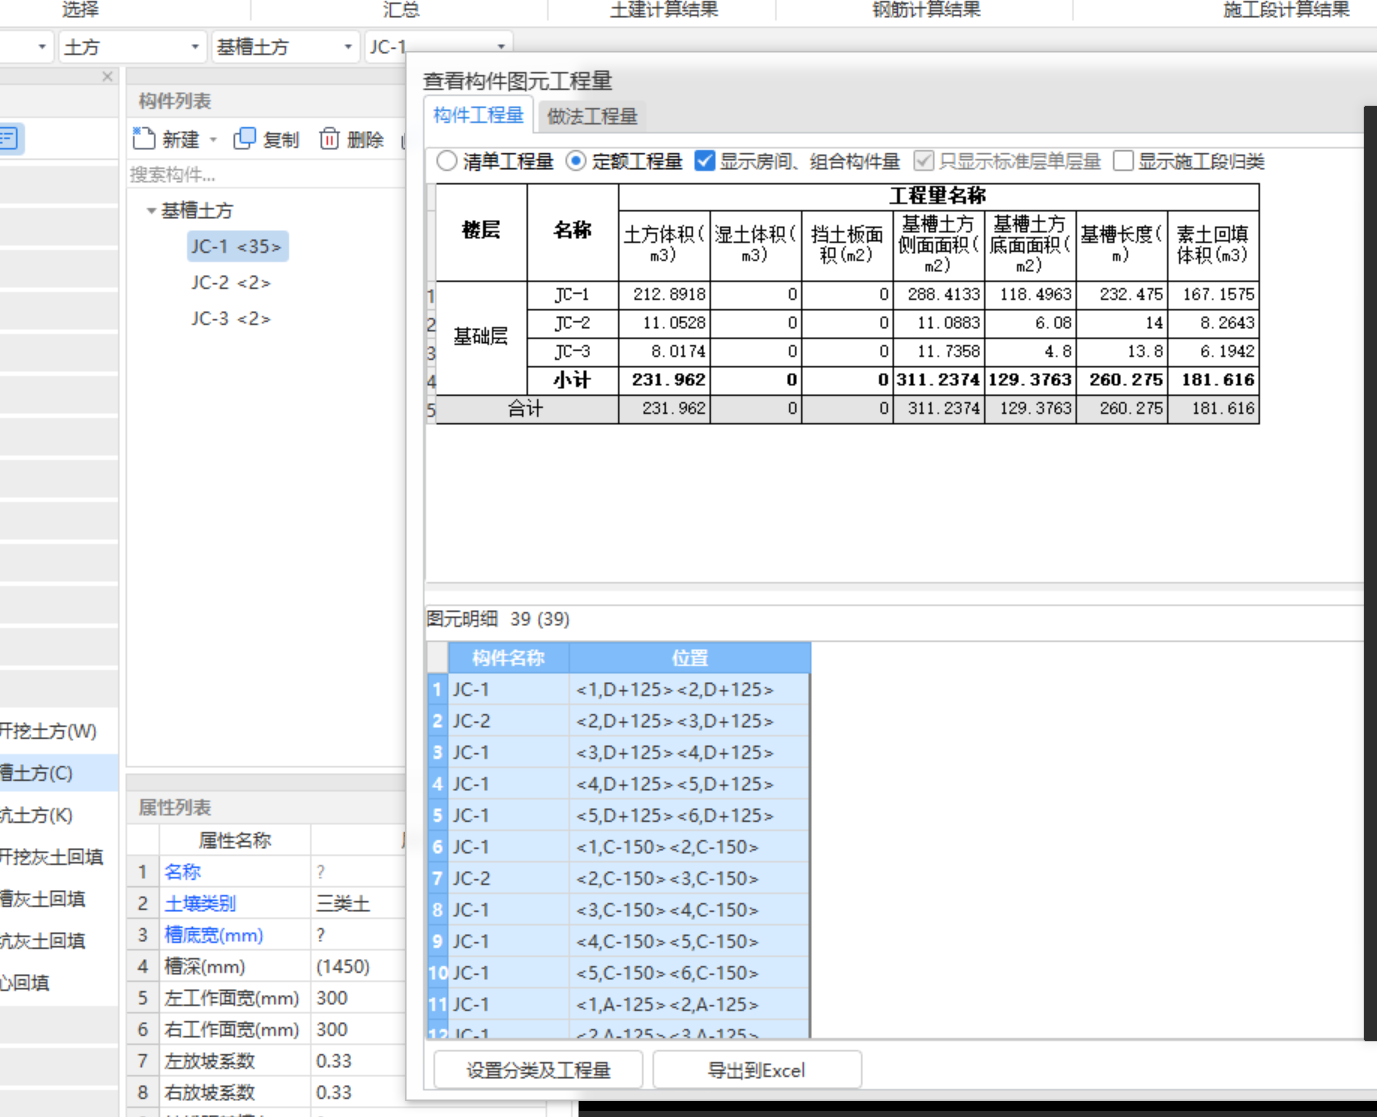This screenshot has width=1377, height=1117.
Task: Click the 名称 property link
Action: 183,872
